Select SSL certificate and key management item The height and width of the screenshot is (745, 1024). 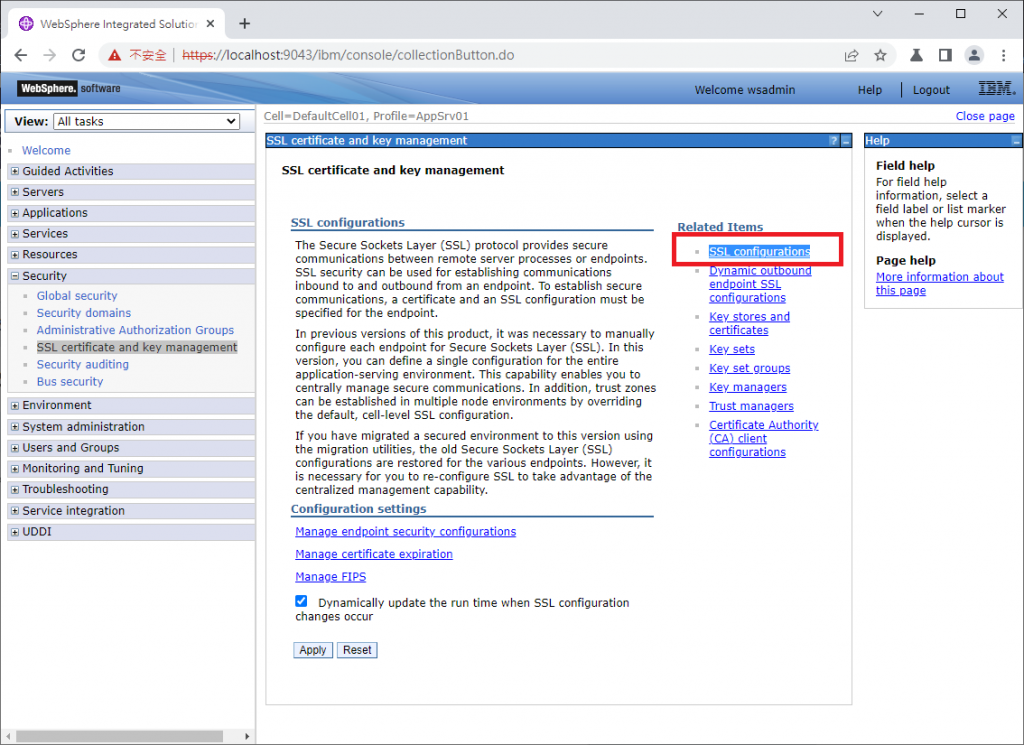(137, 347)
